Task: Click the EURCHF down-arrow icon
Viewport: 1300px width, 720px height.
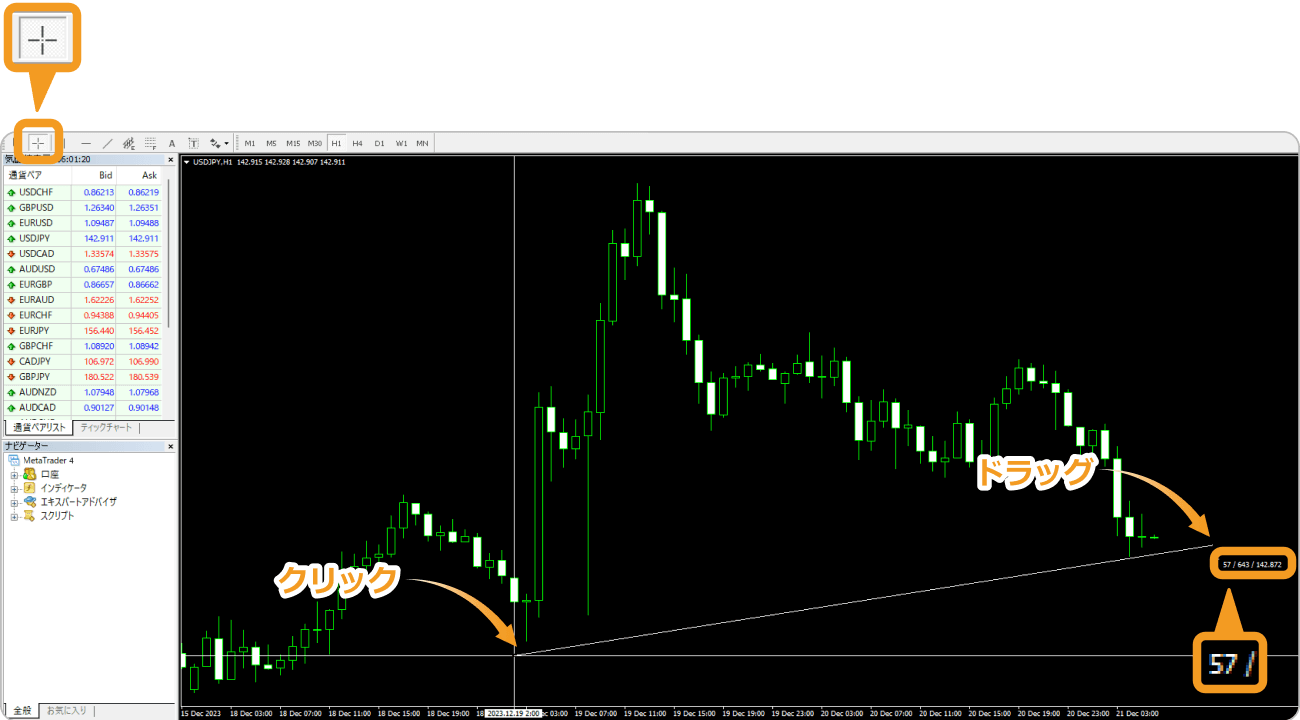Action: coord(11,315)
